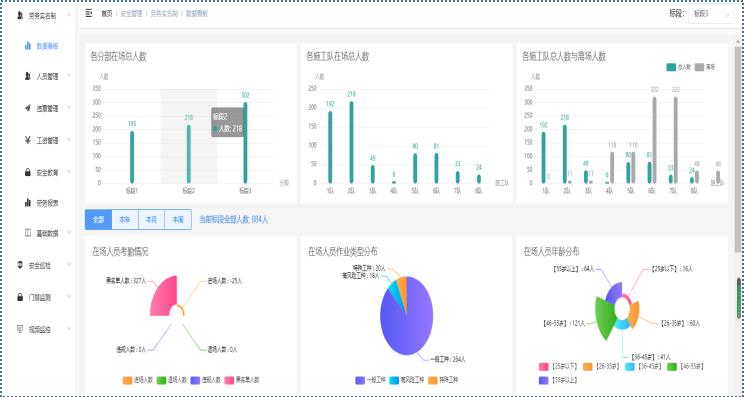Viewport: 744px width, 397px height.
Task: Click the green 46-55岁 legend swatch
Action: pyautogui.click(x=671, y=367)
